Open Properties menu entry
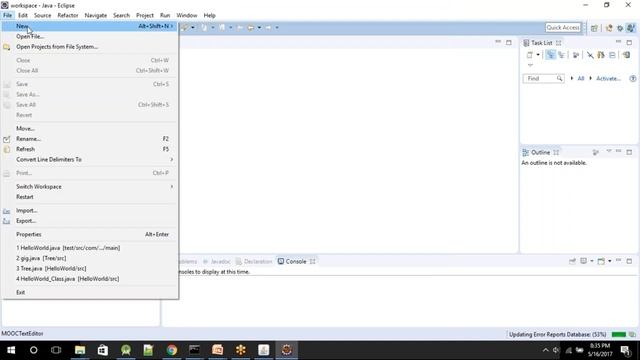 coord(90,234)
